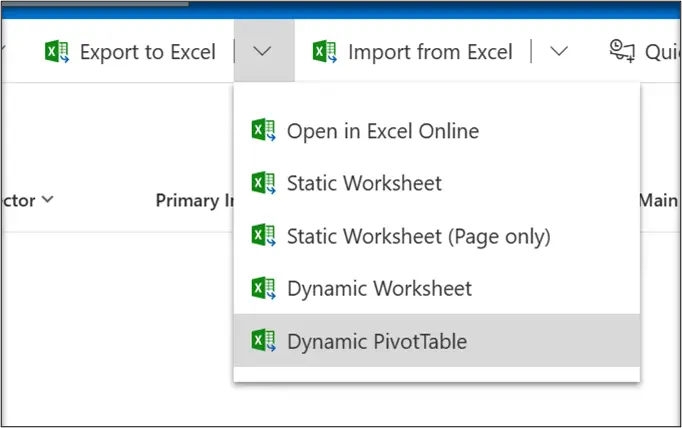The height and width of the screenshot is (428, 682).
Task: Click the Main column header at right
Action: tap(658, 201)
